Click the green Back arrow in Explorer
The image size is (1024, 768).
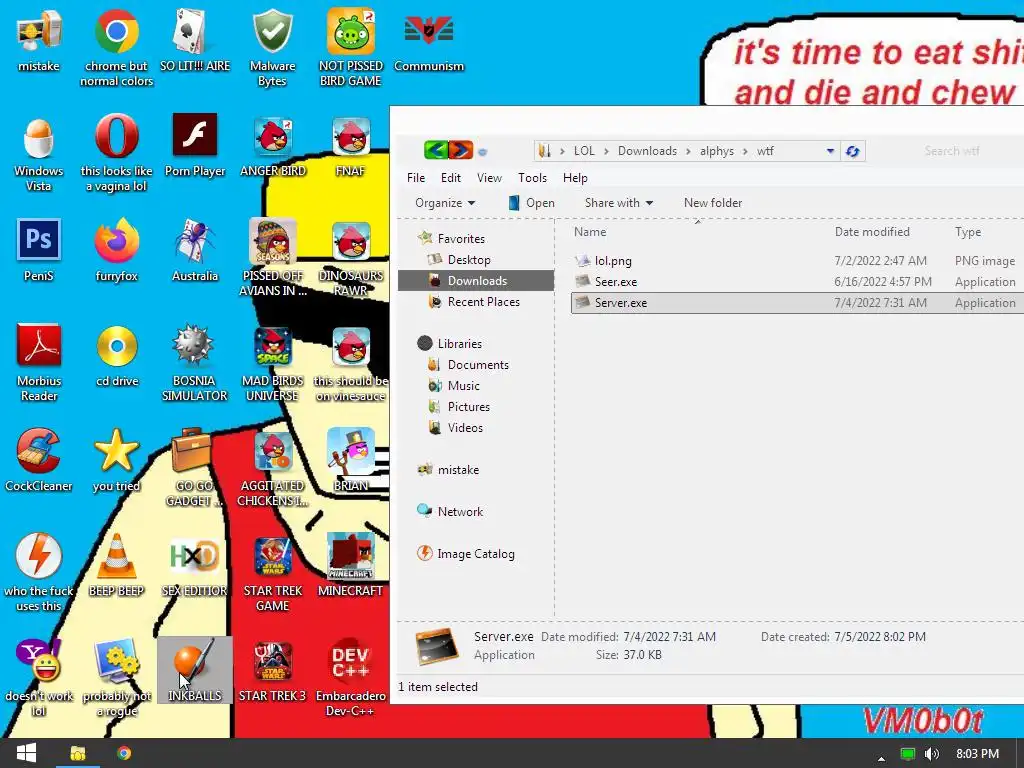435,150
